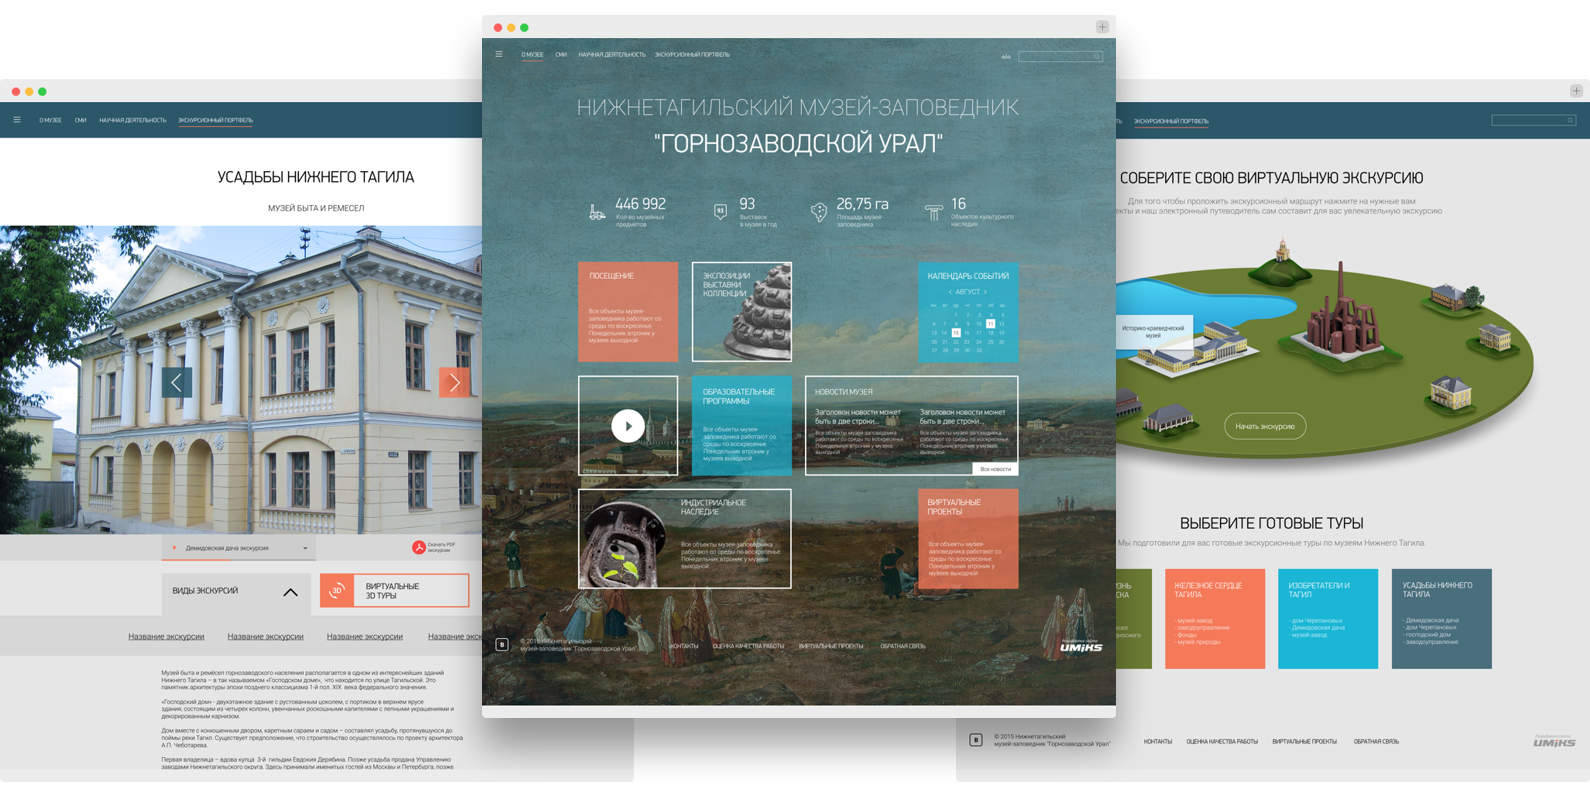Open new tab with plus icon in center window
The image size is (1590, 791).
click(x=1102, y=27)
